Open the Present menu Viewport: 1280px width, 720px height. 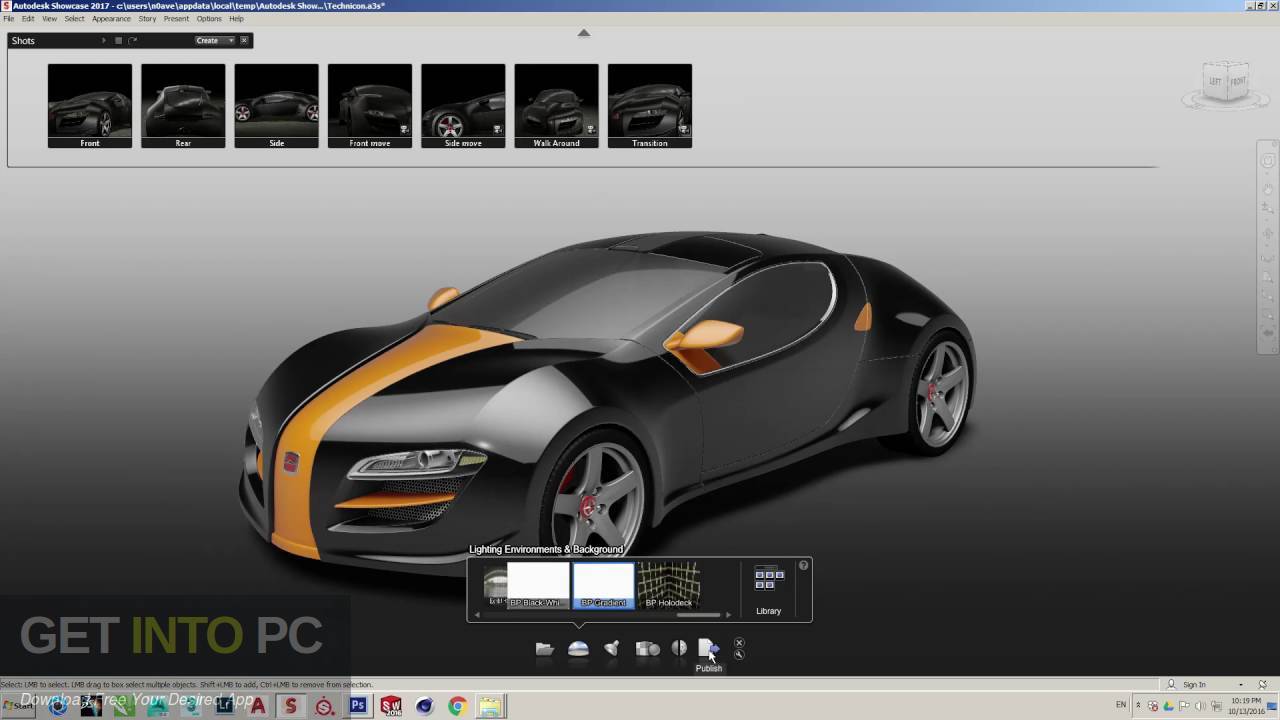point(176,19)
